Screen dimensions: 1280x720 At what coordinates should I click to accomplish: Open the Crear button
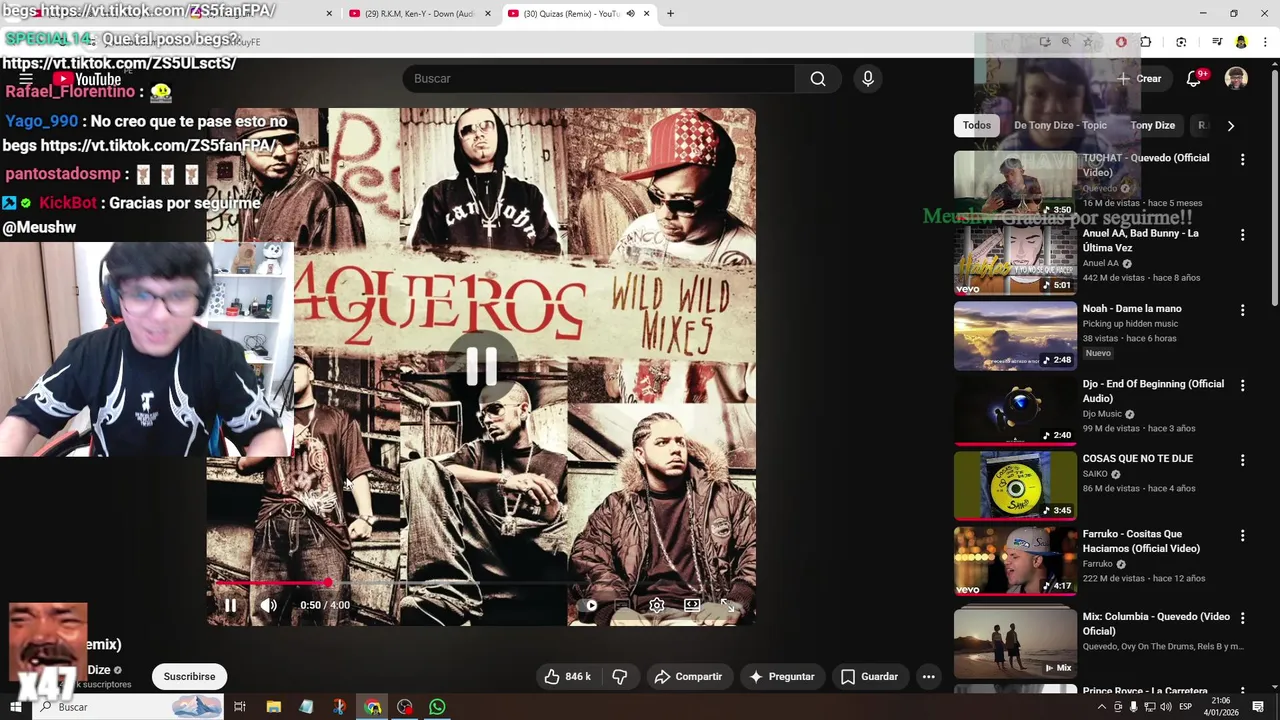click(1139, 79)
